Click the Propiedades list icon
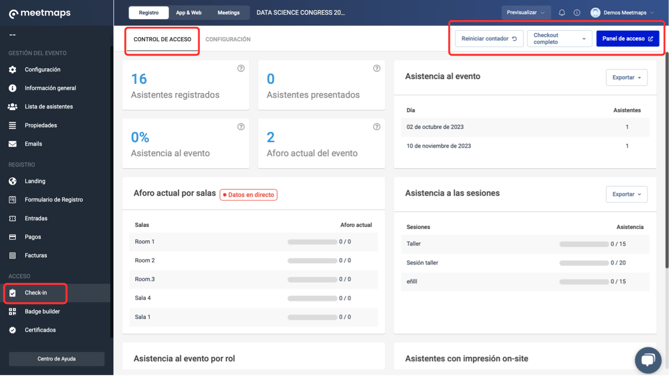 click(12, 125)
